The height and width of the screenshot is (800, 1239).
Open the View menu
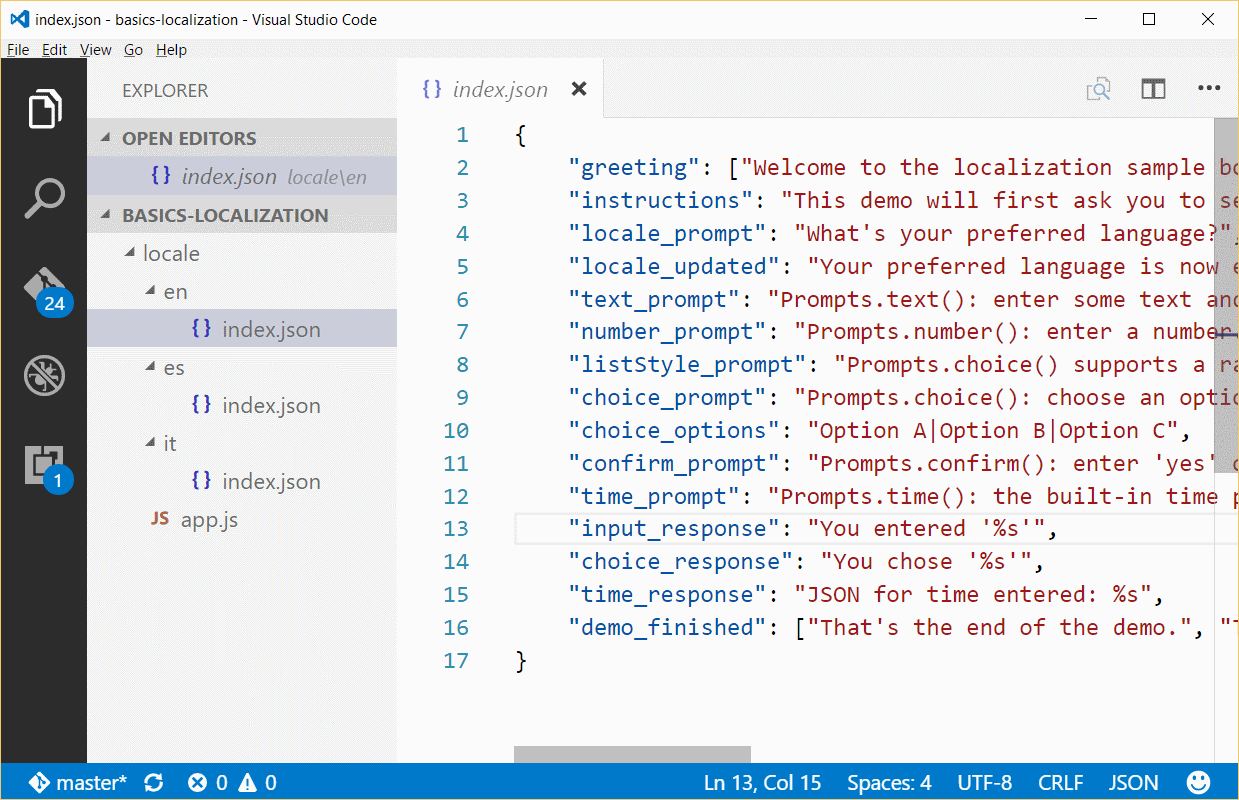pos(96,50)
